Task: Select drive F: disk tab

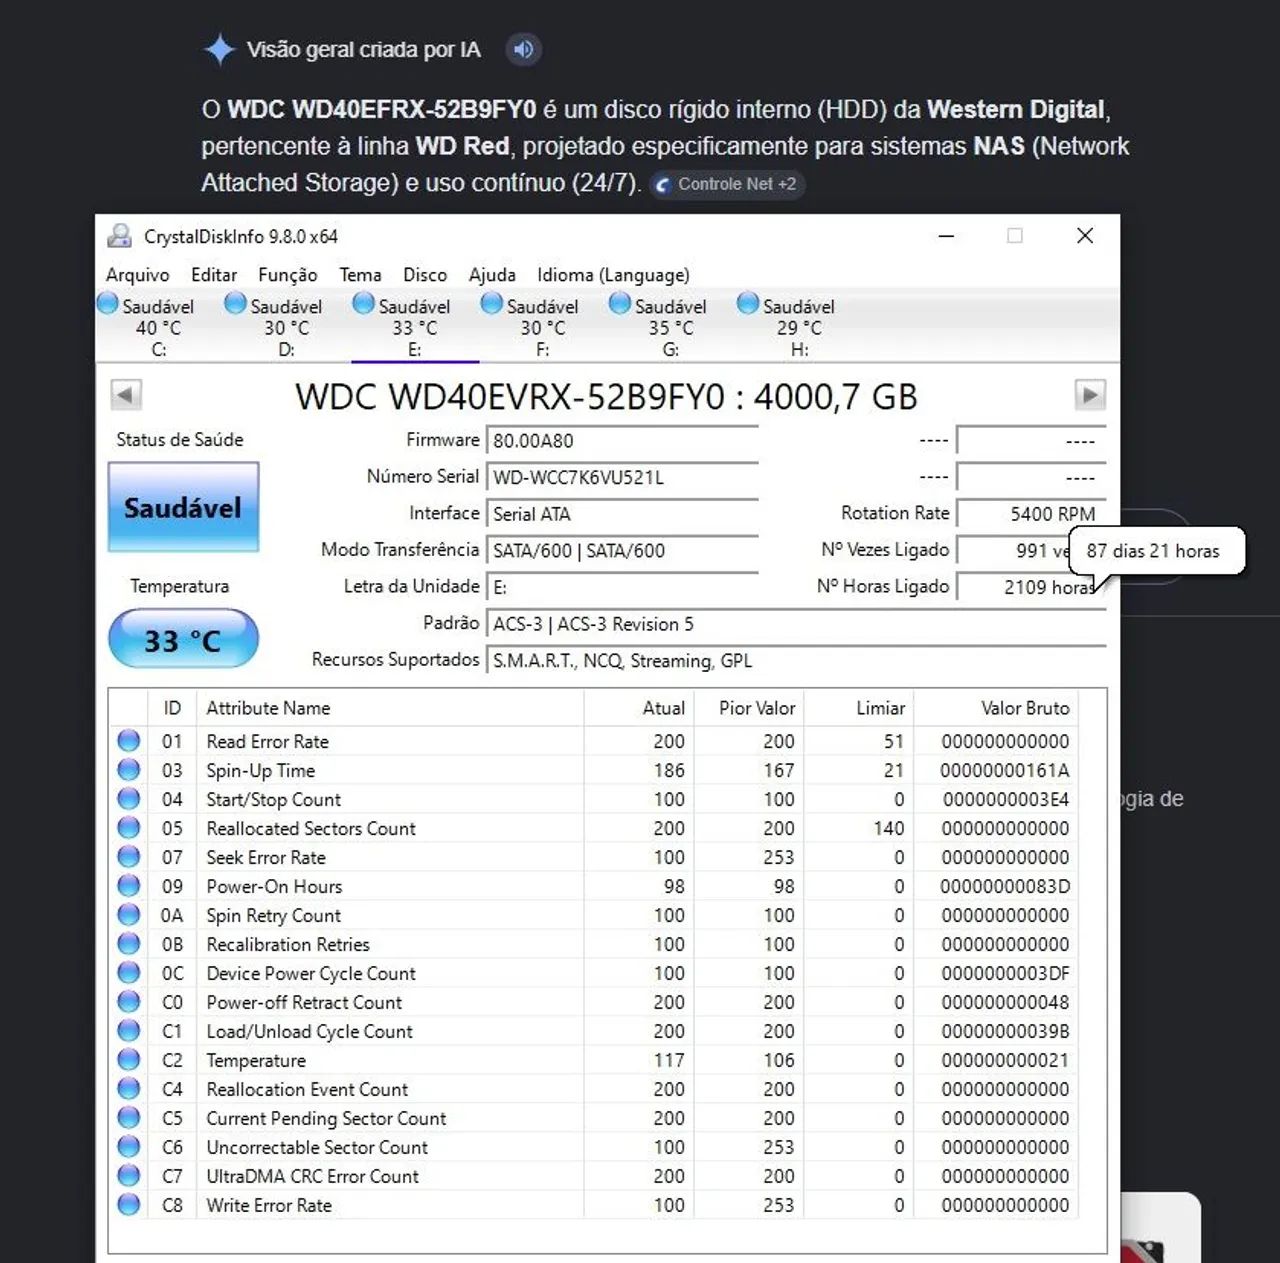Action: click(x=543, y=326)
